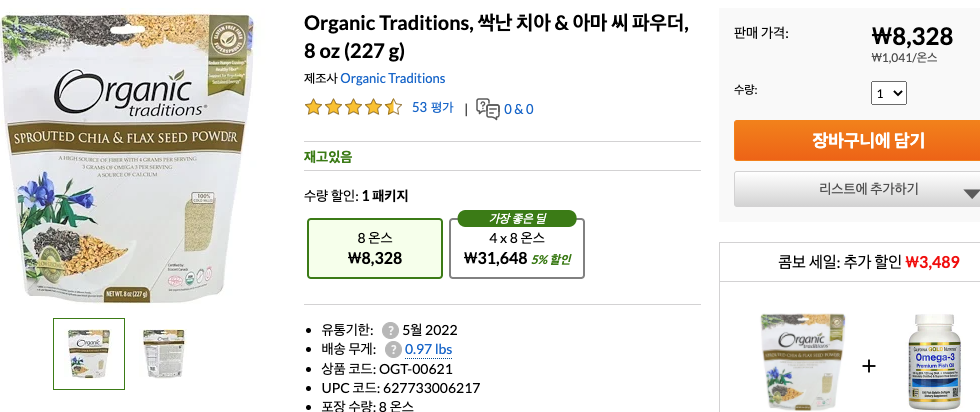Screen dimensions: 980x412
Task: Expand the 리스트에 추가하기 dropdown arrow
Action: click(970, 193)
